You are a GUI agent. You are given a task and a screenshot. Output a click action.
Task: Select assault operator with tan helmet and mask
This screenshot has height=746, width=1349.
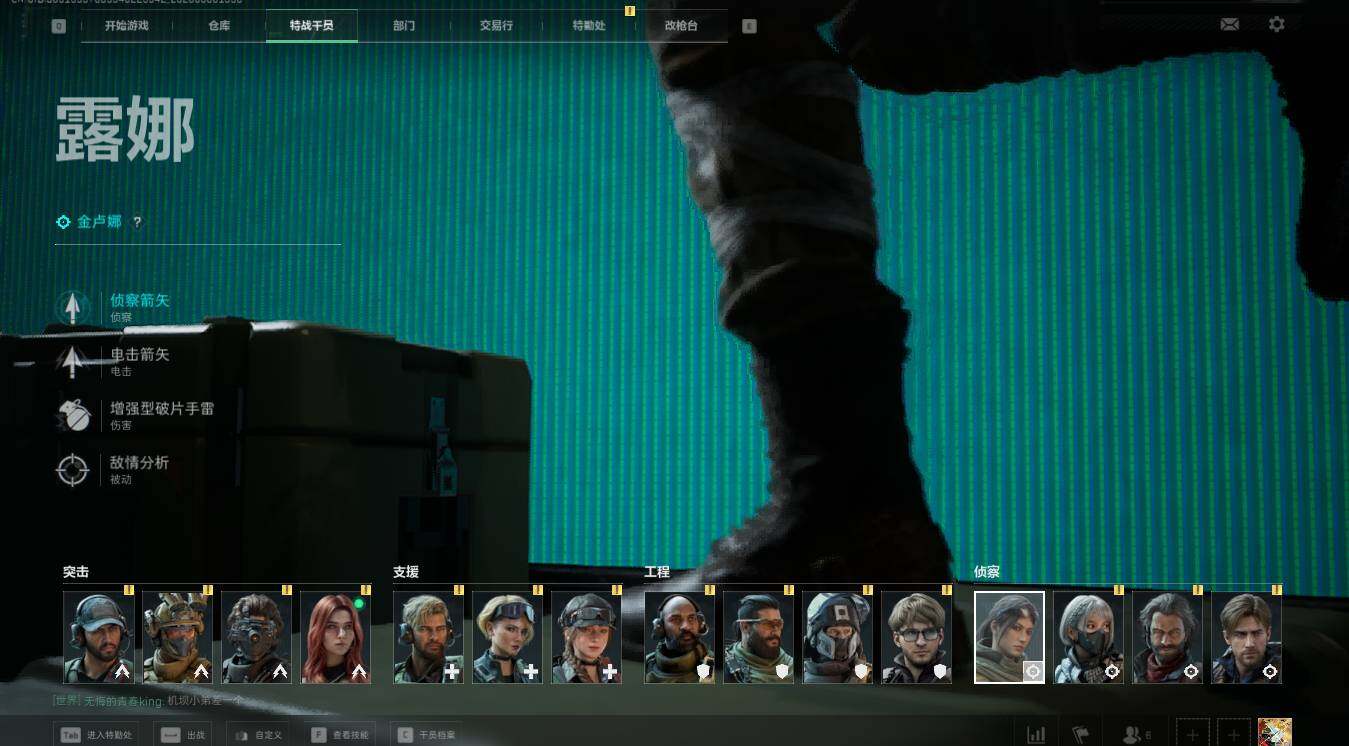177,637
